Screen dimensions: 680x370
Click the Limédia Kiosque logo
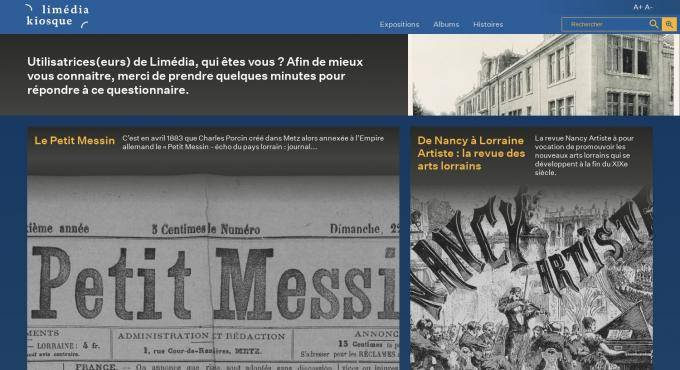57,16
